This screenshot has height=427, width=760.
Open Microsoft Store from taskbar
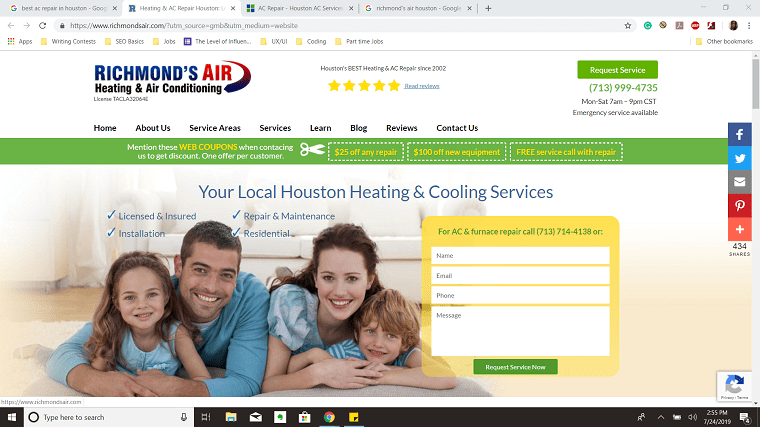pos(304,417)
